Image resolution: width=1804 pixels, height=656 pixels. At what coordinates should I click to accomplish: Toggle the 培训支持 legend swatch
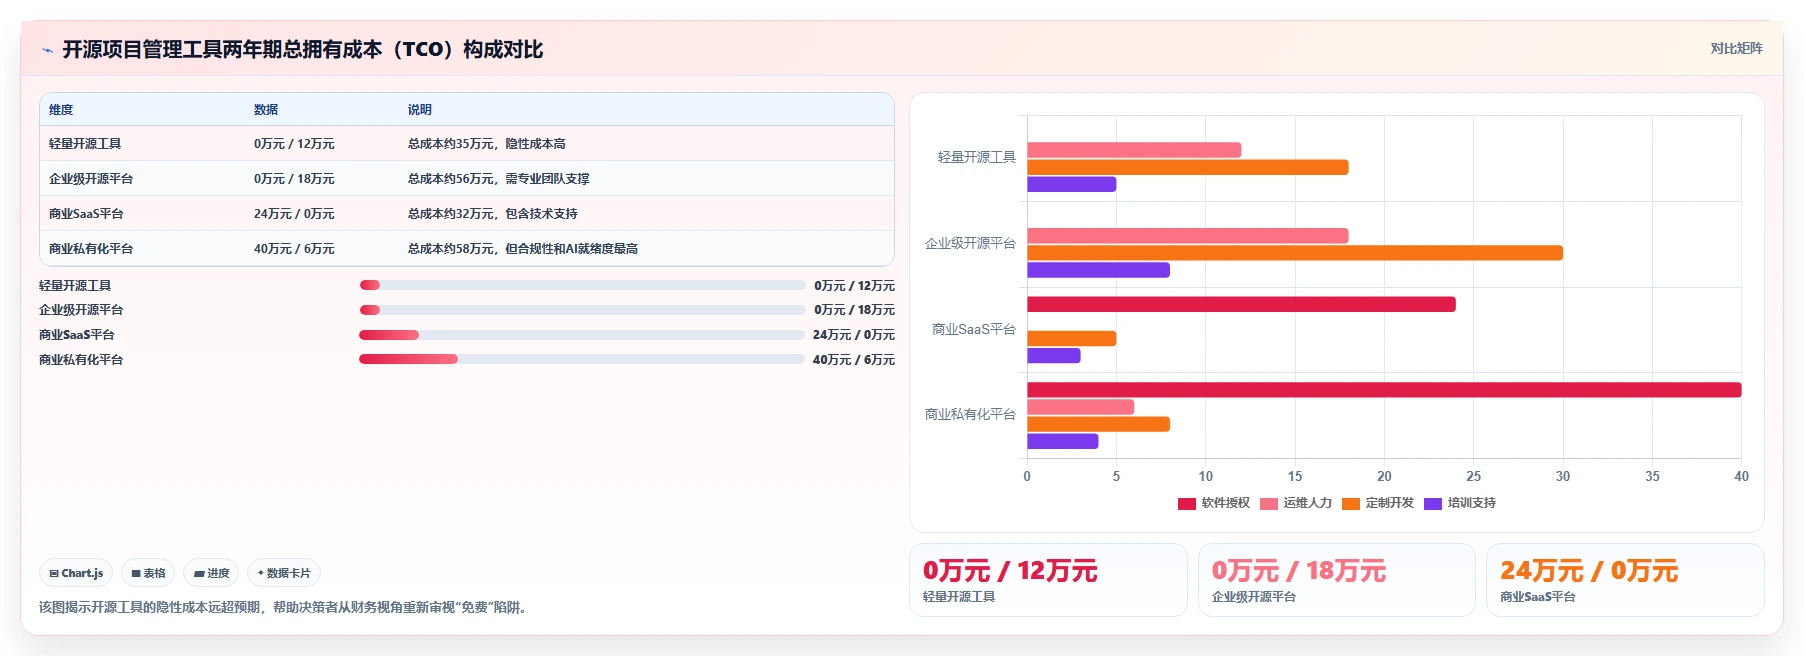[x=1433, y=503]
